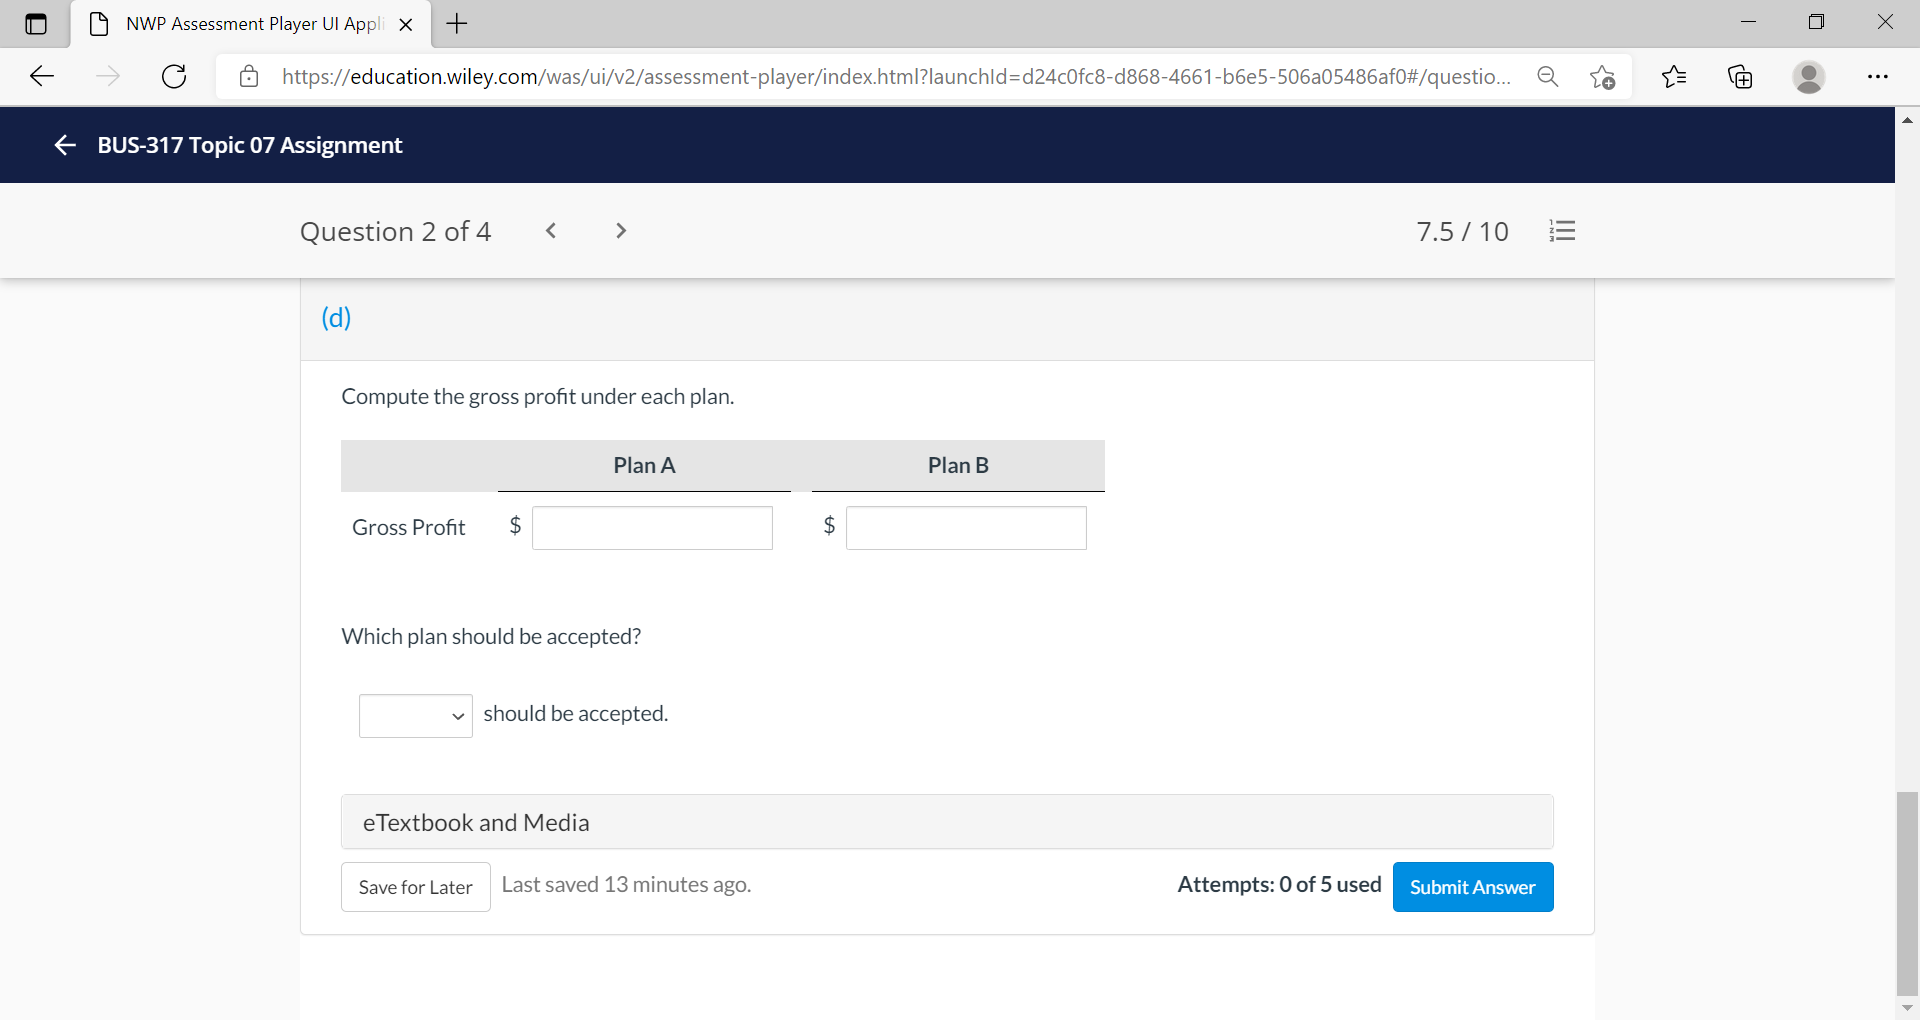Click the Gross Profit row label
The height and width of the screenshot is (1020, 1920).
click(408, 527)
